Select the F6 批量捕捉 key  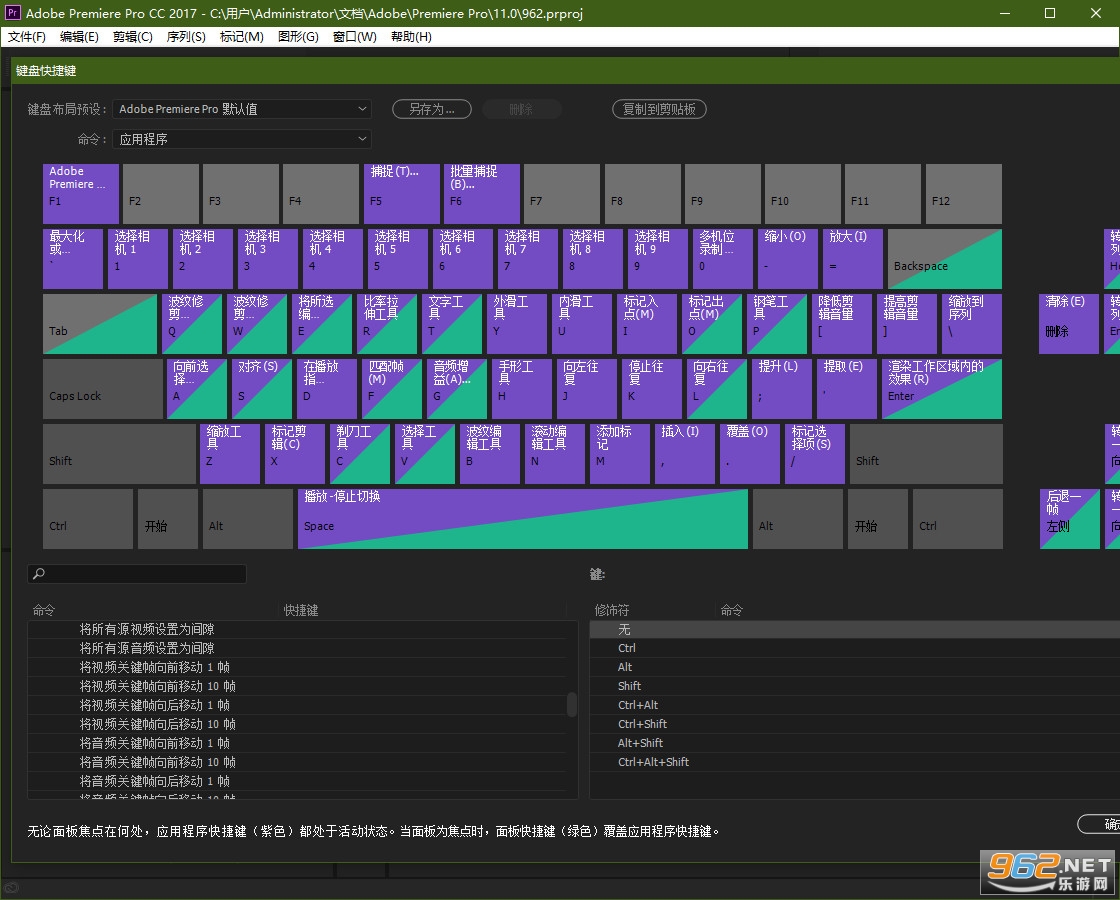coord(482,194)
